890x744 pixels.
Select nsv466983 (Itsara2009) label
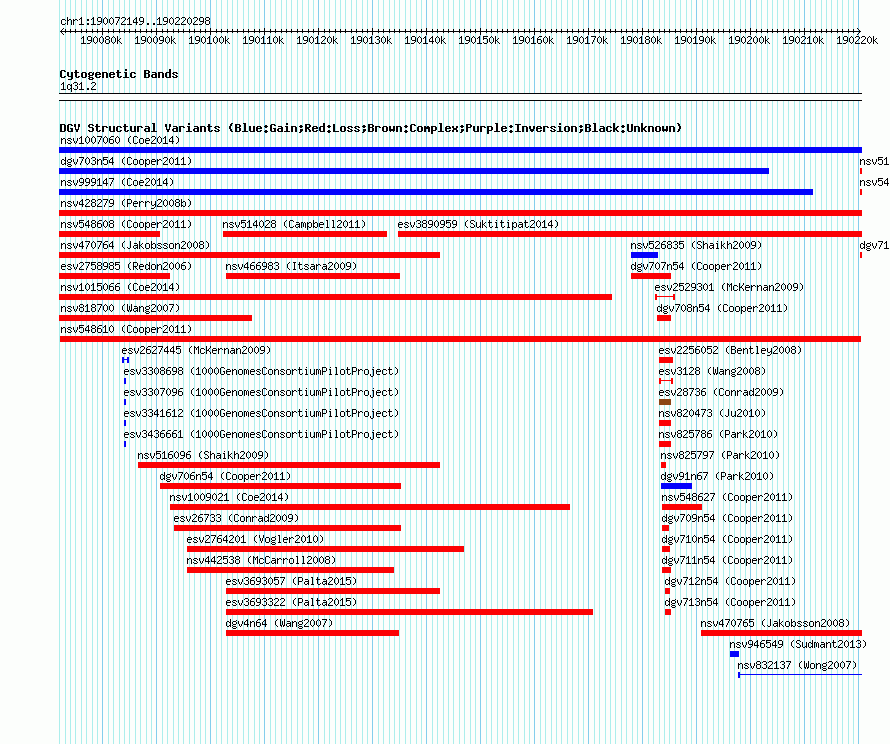coord(291,266)
